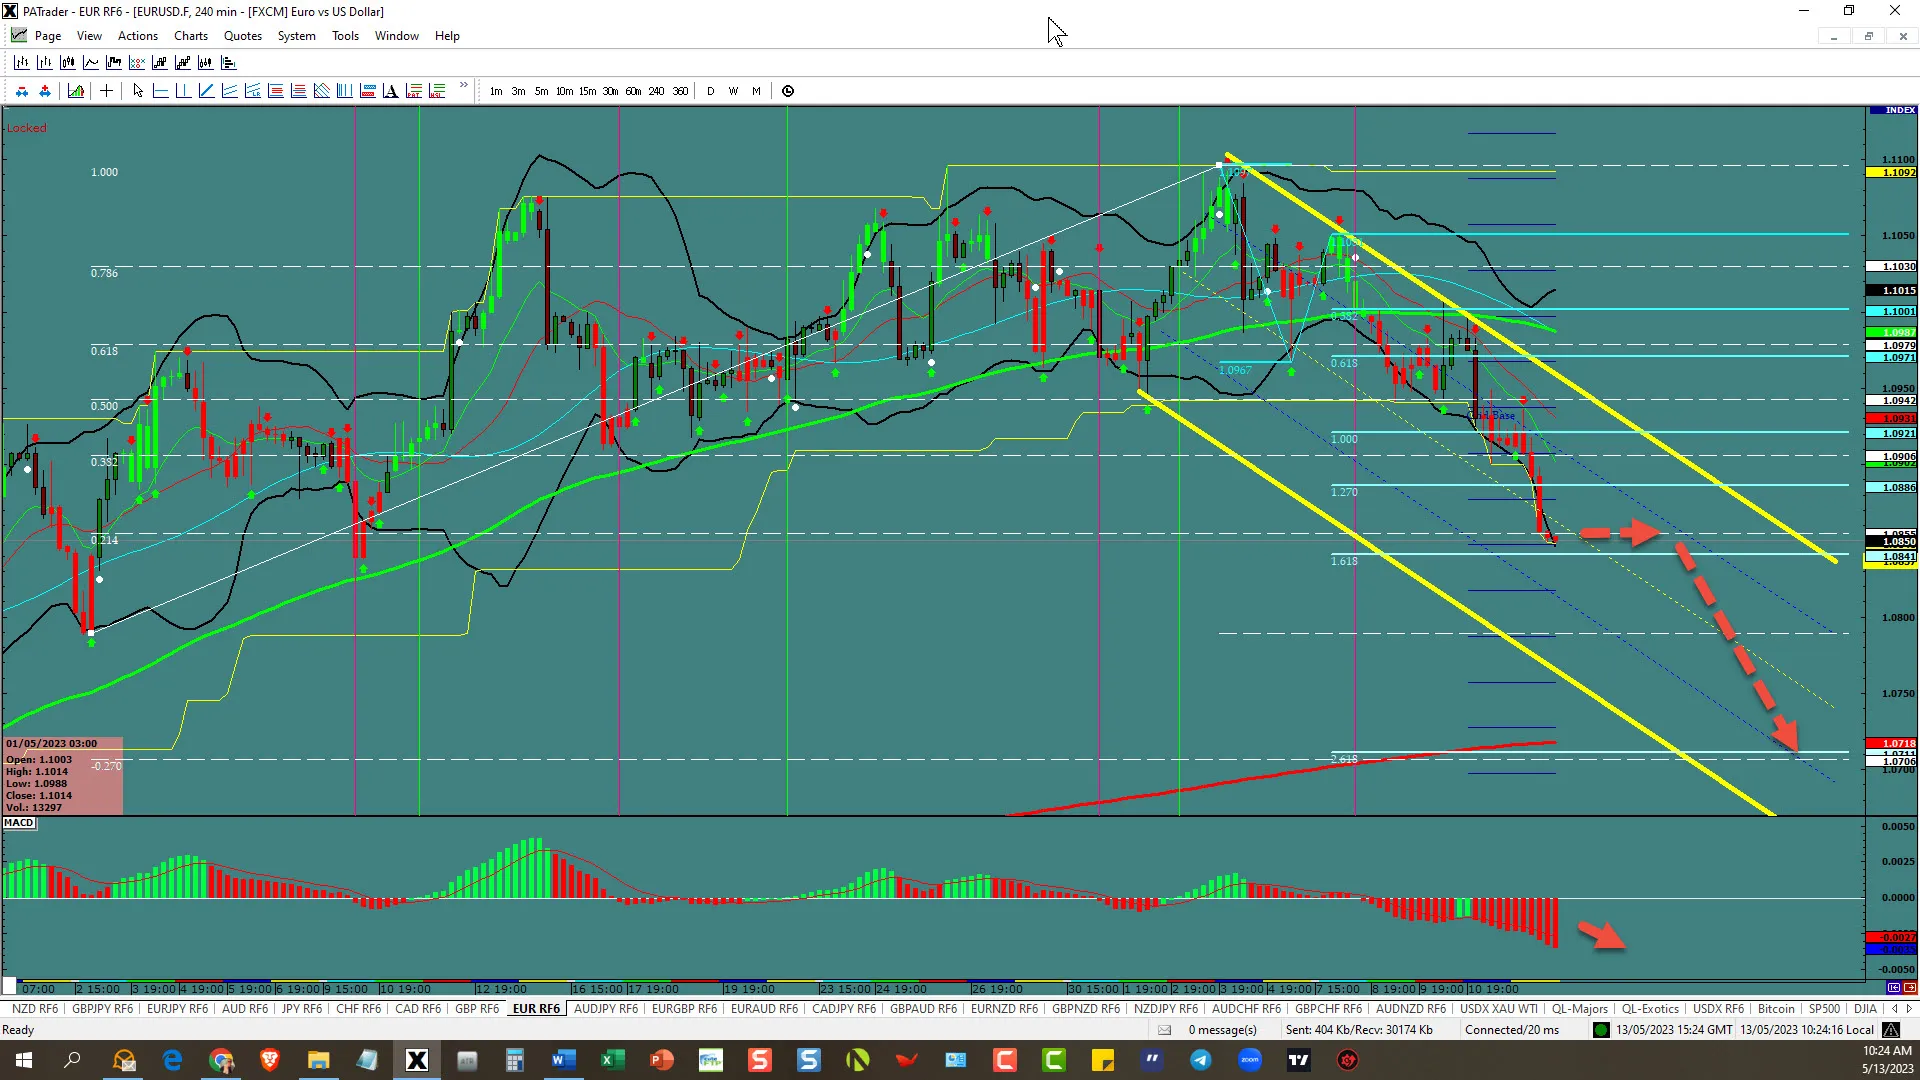This screenshot has width=1920, height=1080.
Task: Switch chart to 15m timeframe
Action: [x=587, y=91]
